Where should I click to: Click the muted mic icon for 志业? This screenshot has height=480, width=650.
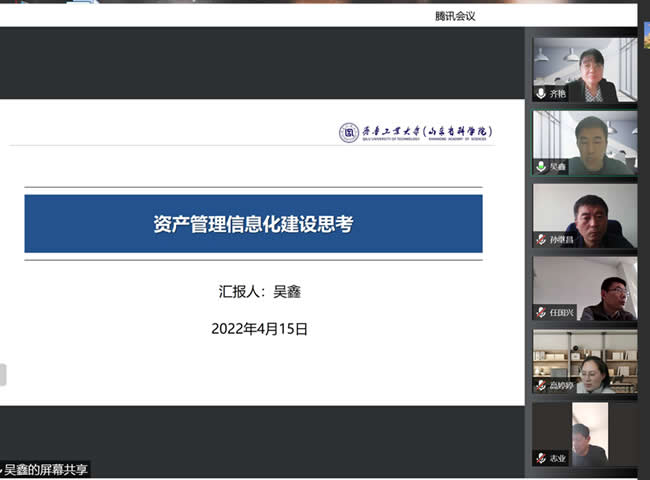point(541,458)
